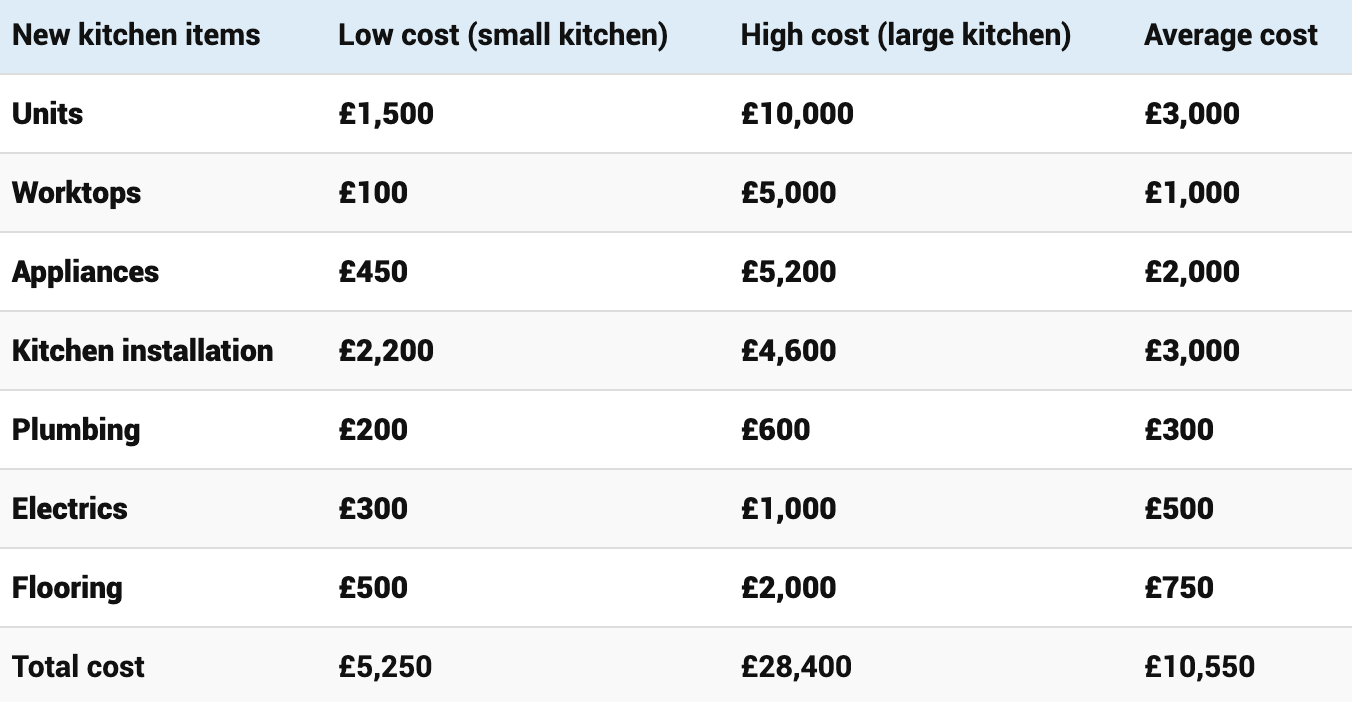Select the 'Appliances' row label
The height and width of the screenshot is (702, 1352).
click(86, 271)
